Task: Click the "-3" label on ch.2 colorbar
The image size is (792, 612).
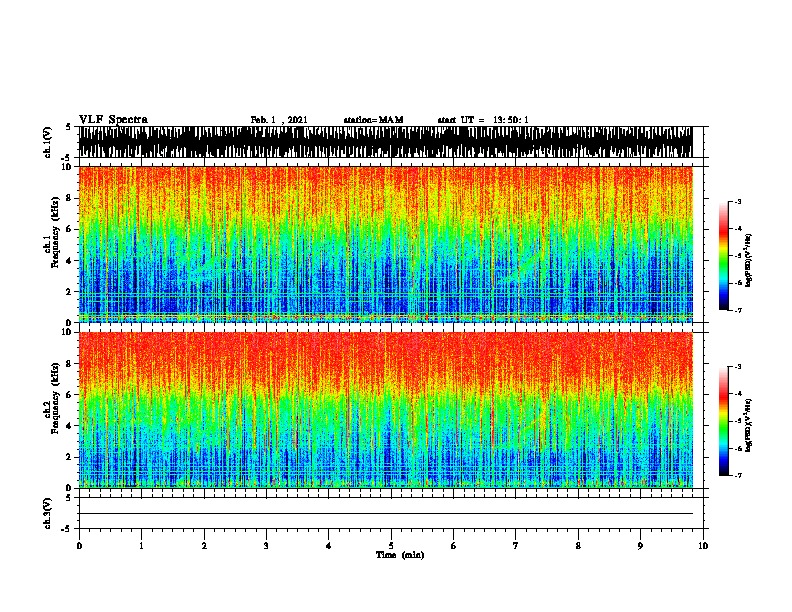Action: 738,367
